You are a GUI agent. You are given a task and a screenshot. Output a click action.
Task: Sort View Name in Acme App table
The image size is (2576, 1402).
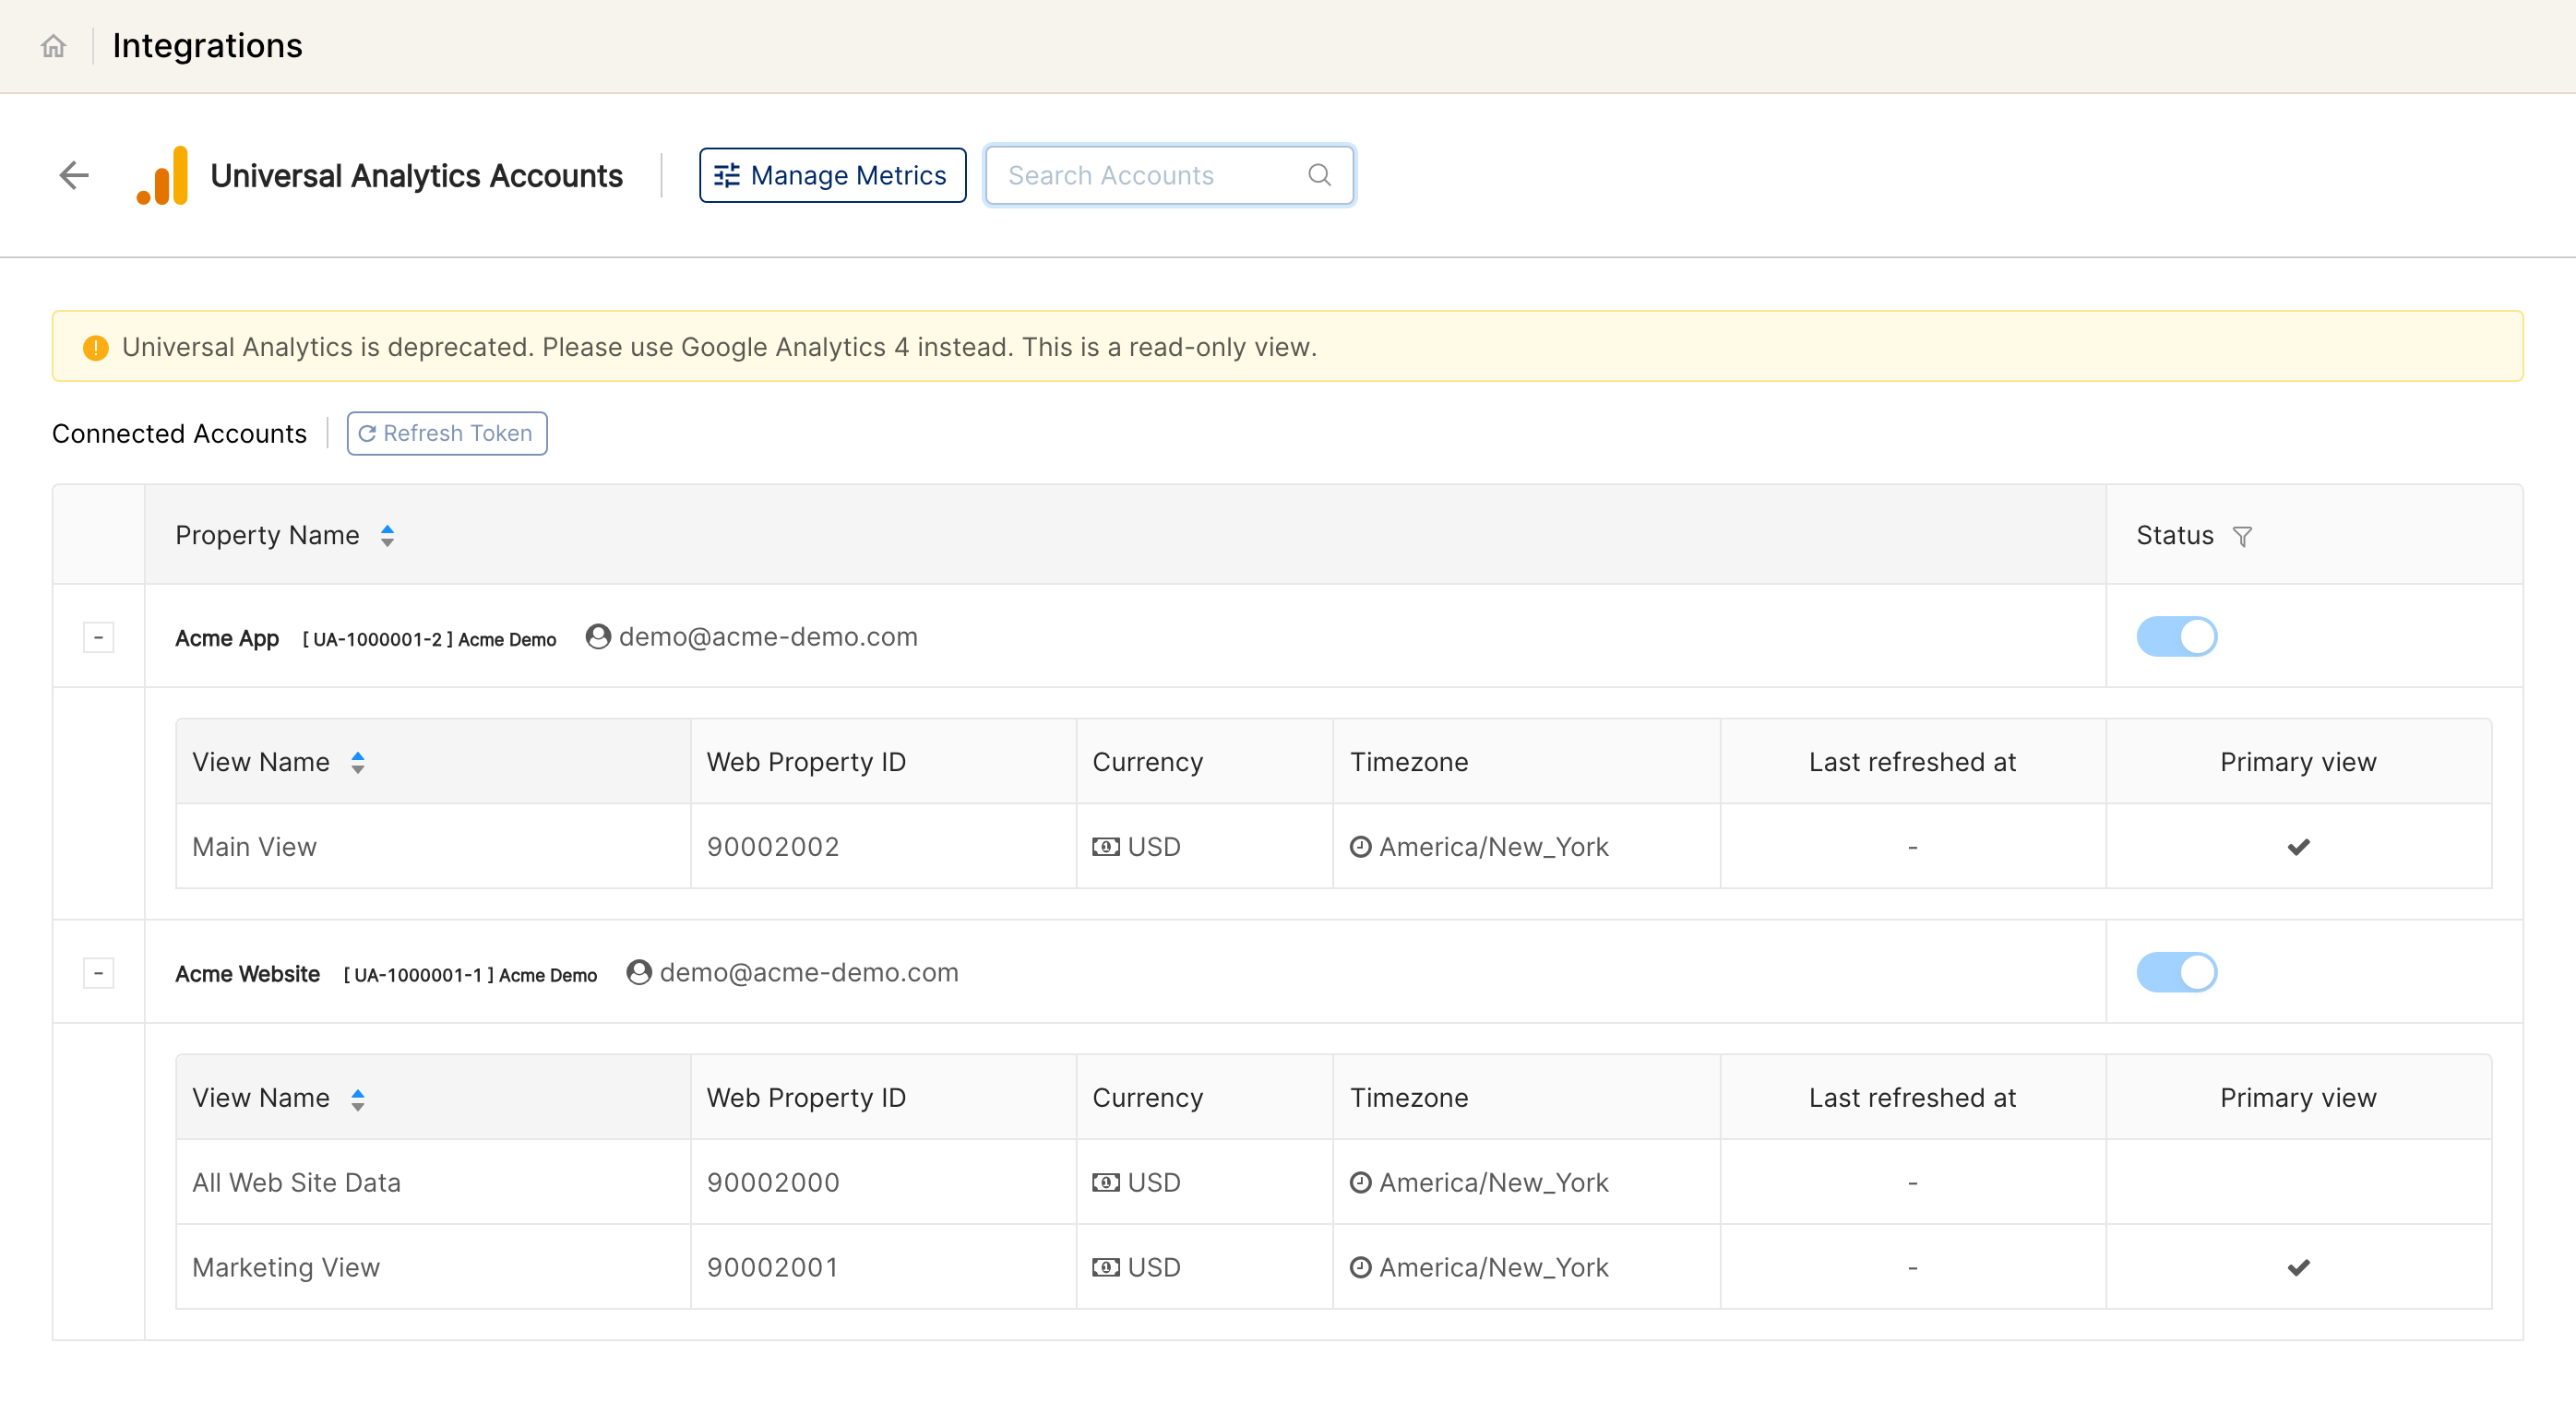[357, 763]
